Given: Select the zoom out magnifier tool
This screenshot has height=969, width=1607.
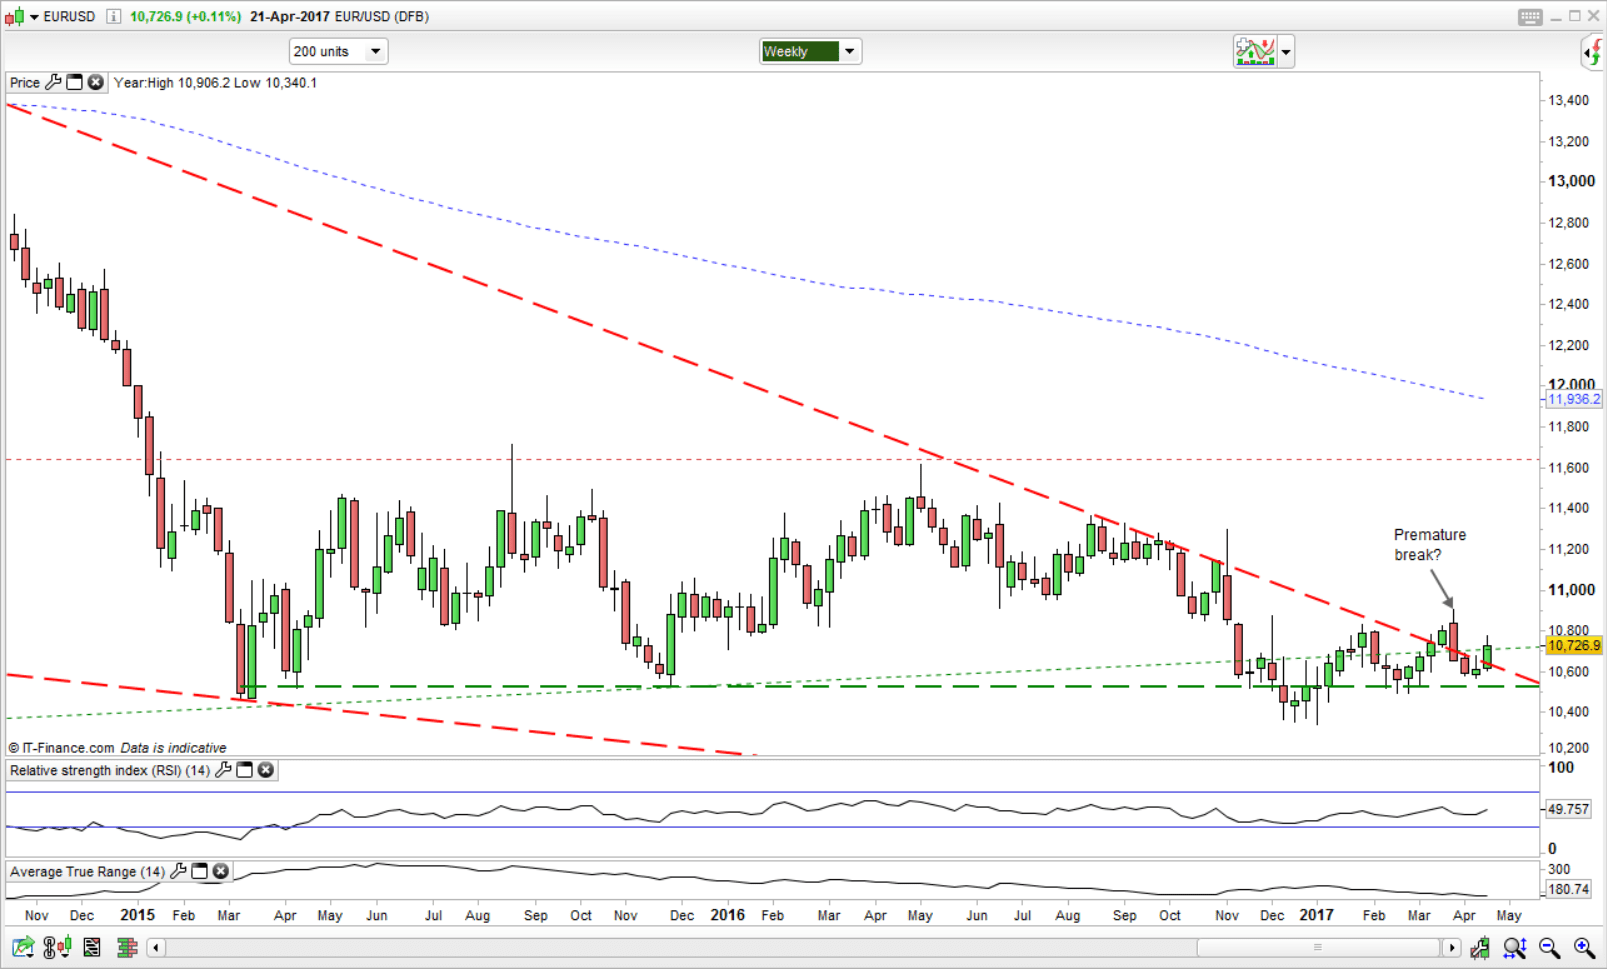Looking at the screenshot, I should 1550,947.
